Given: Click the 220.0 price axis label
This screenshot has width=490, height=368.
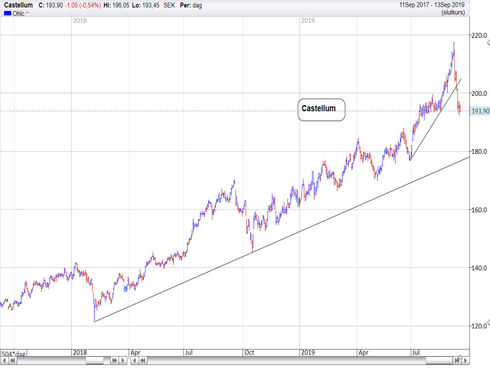Looking at the screenshot, I should point(479,35).
